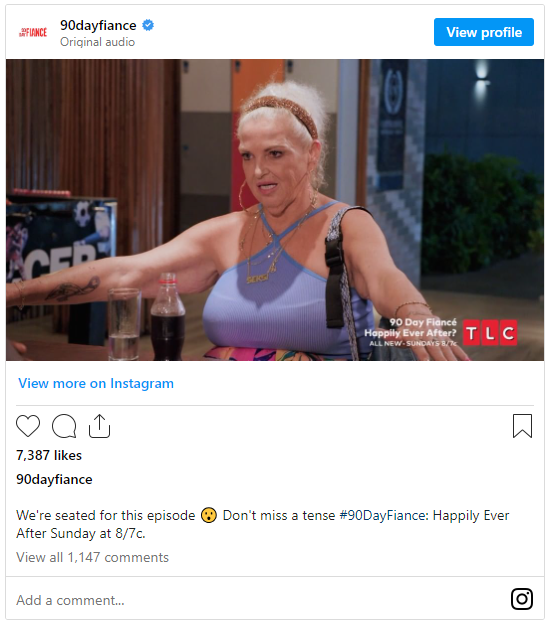Open the 90dayfiance username in the header
Viewport: 549px width, 622px height.
pyautogui.click(x=98, y=25)
